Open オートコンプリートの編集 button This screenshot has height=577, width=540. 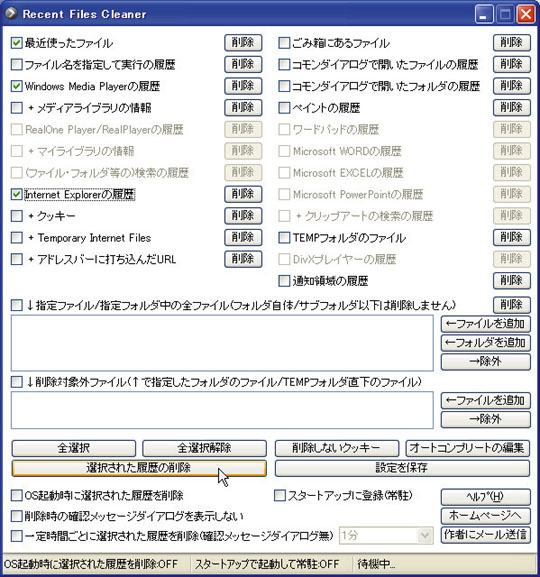467,448
